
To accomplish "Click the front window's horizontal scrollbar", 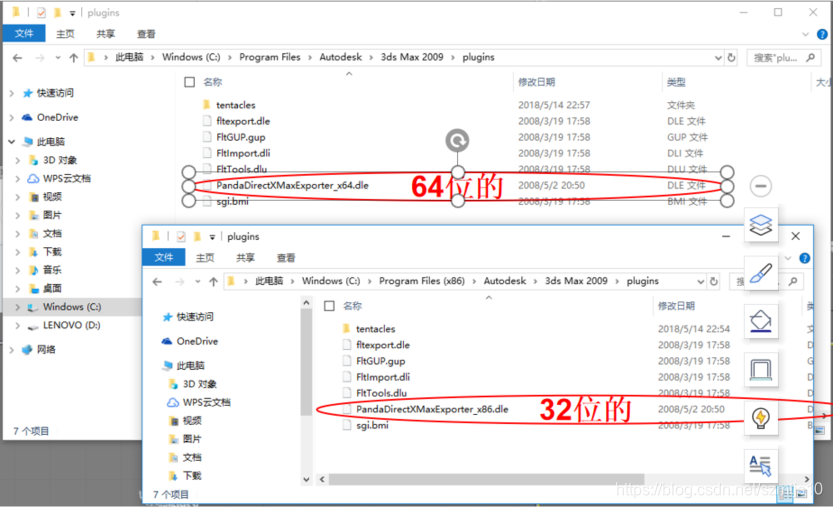I will tap(486, 479).
